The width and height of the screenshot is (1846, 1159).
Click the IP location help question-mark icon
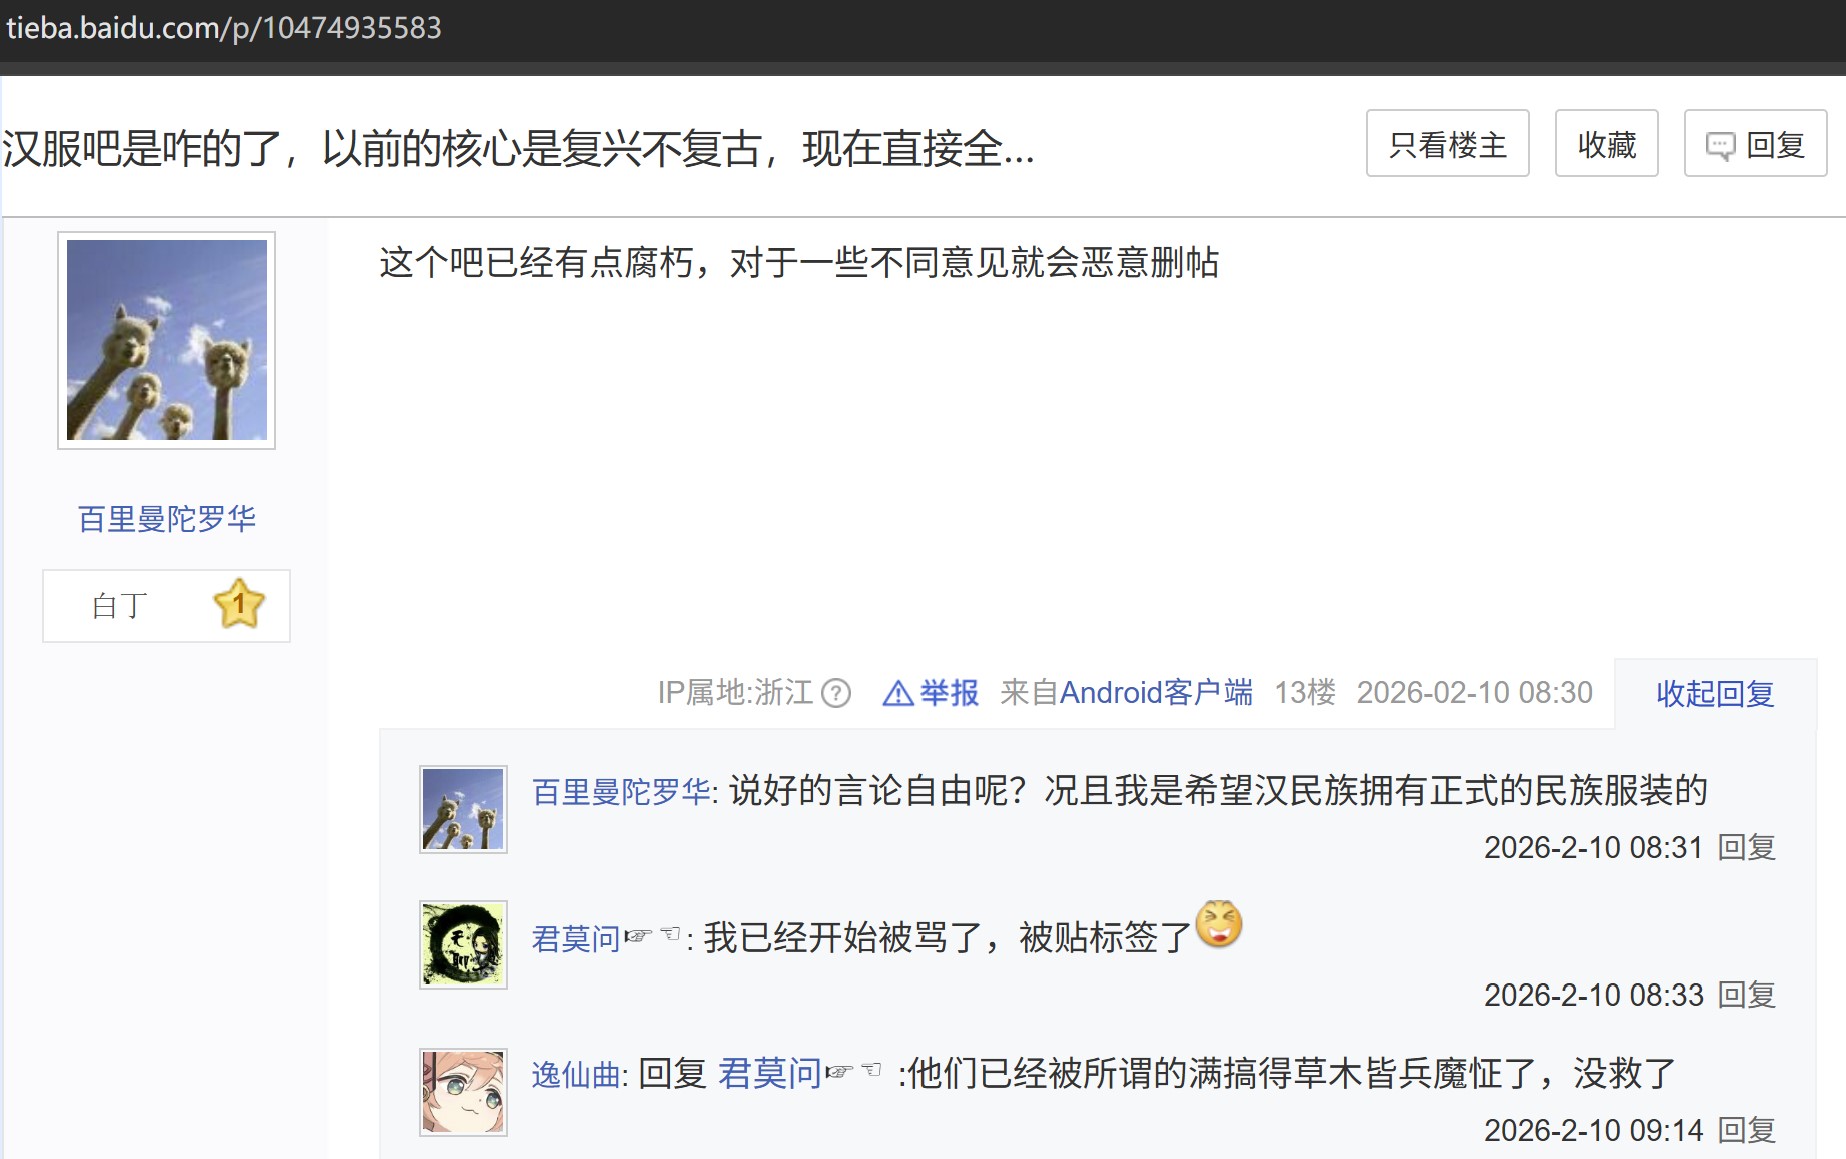(x=835, y=693)
